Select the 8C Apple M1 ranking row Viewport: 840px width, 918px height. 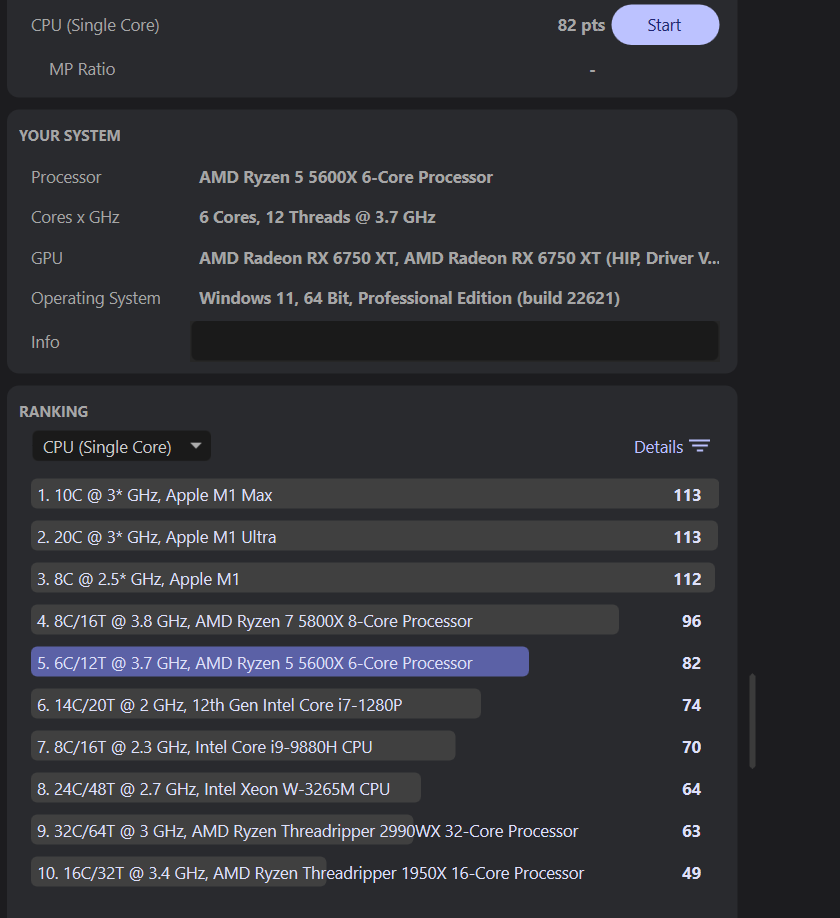pyautogui.click(x=375, y=579)
